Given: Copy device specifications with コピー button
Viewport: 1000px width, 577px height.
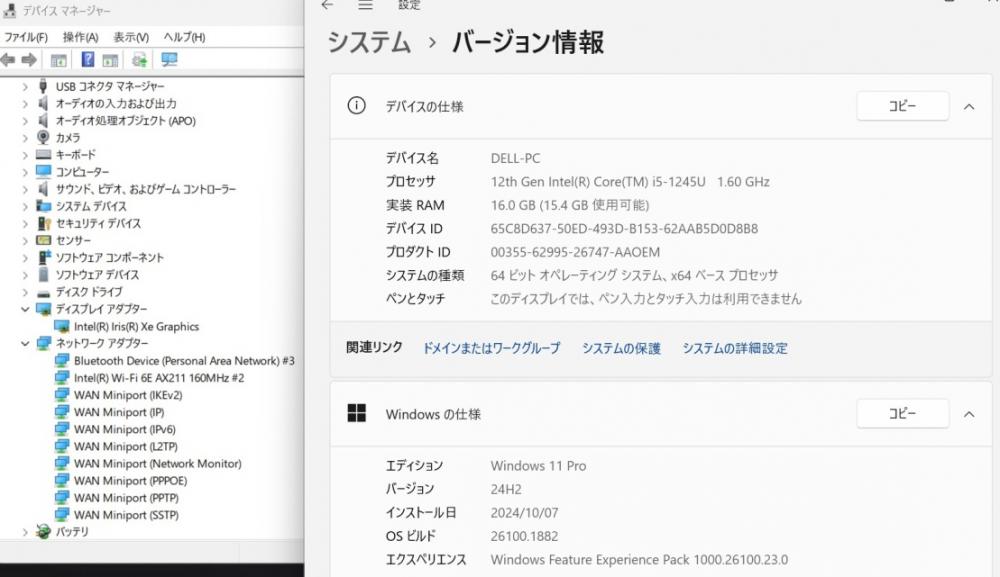Looking at the screenshot, I should coord(902,106).
